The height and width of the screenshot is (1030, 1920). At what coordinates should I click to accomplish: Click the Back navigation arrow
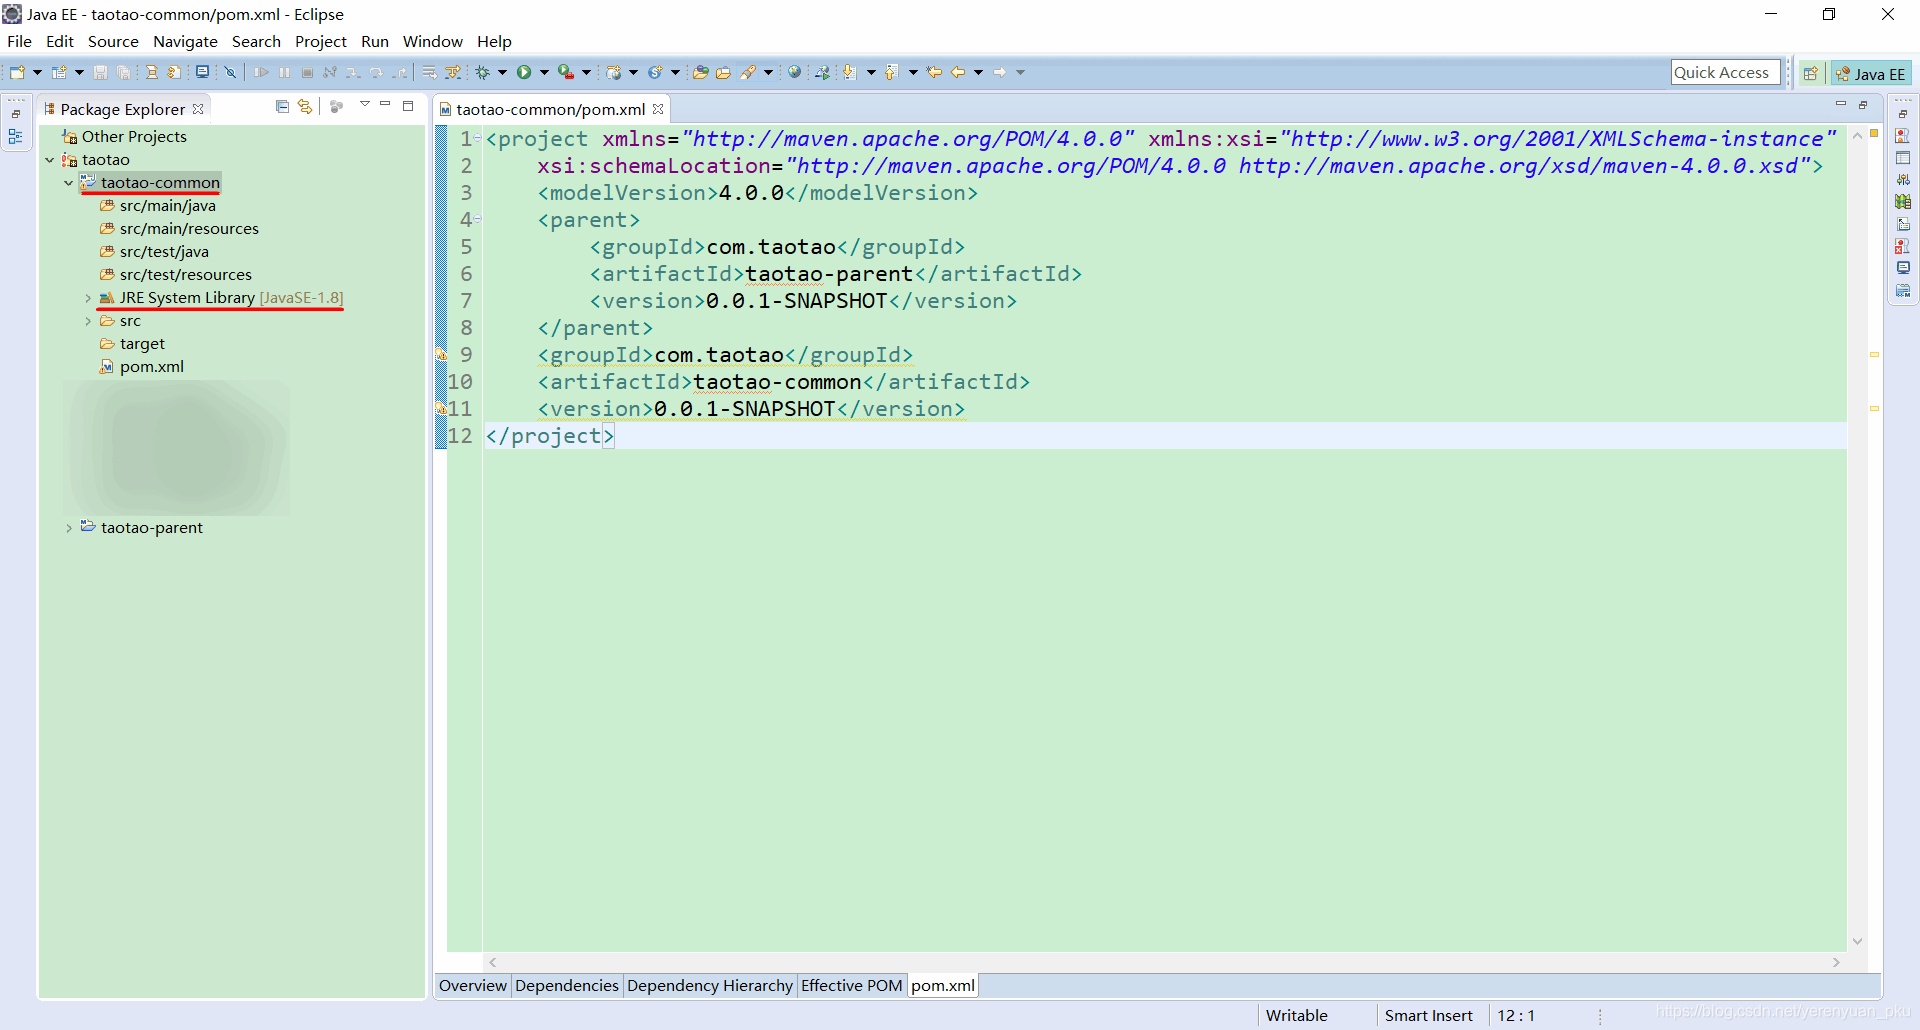958,72
